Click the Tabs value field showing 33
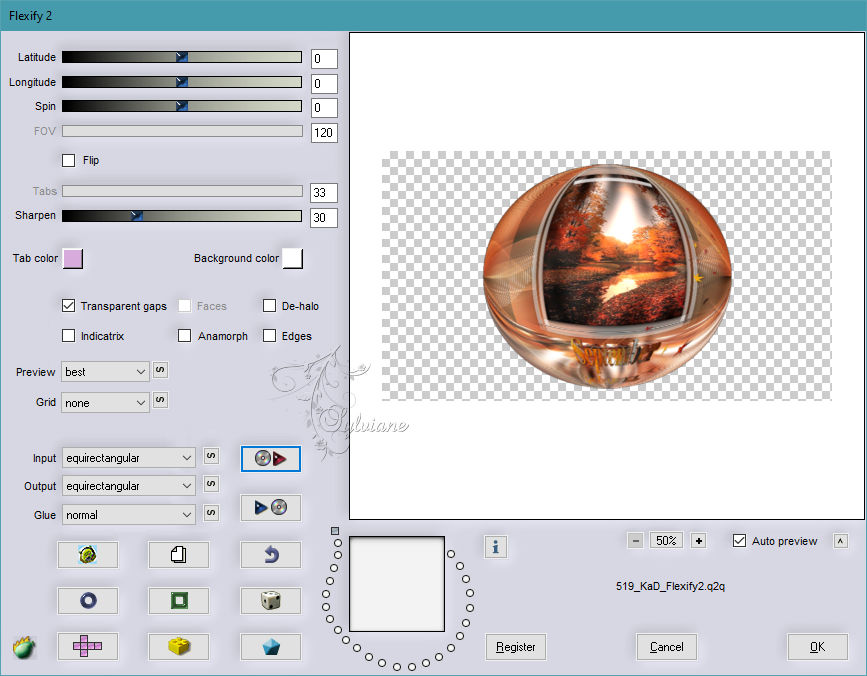Viewport: 867px width, 676px height. click(324, 193)
